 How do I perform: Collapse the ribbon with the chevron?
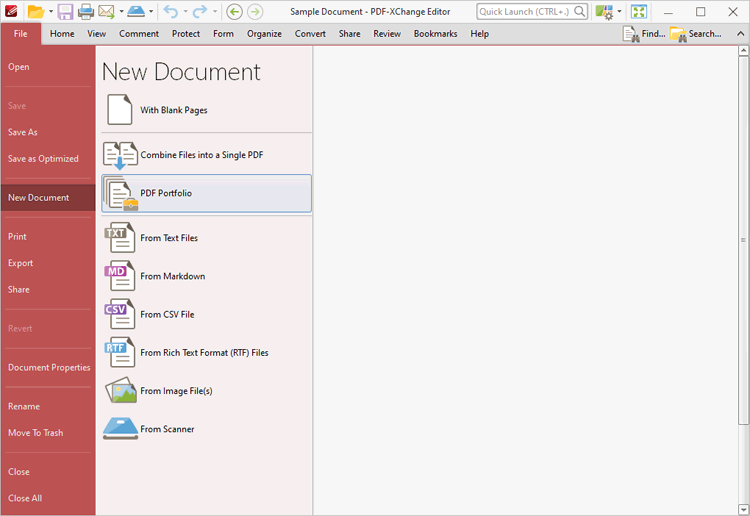pyautogui.click(x=740, y=33)
